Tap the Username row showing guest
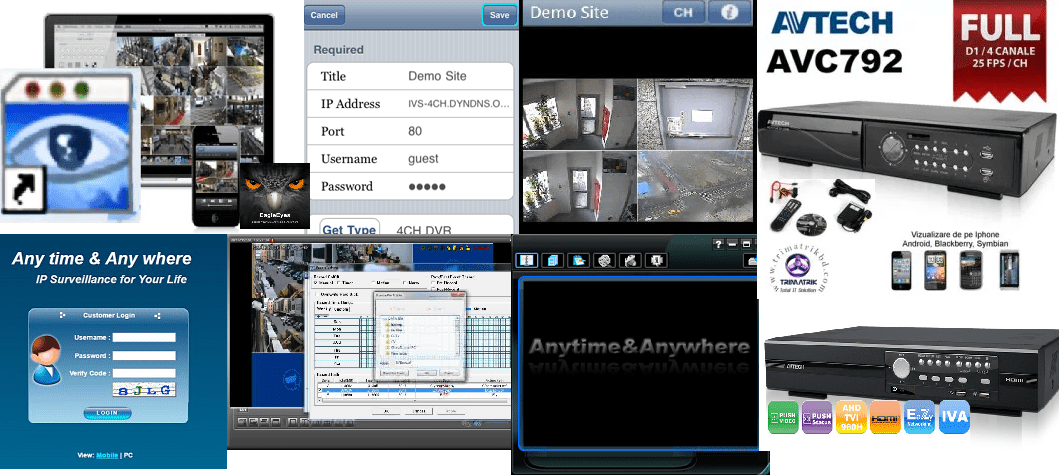The image size is (1059, 475). pyautogui.click(x=410, y=159)
